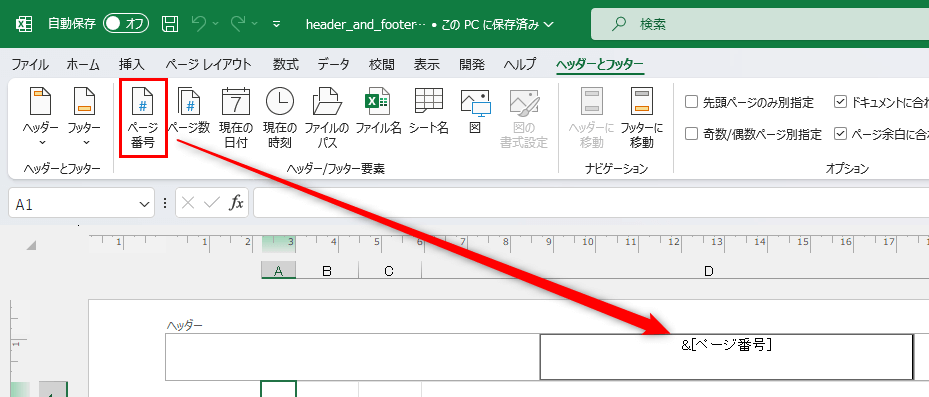Click Go to Footer (フッターに移動)

[x=642, y=118]
